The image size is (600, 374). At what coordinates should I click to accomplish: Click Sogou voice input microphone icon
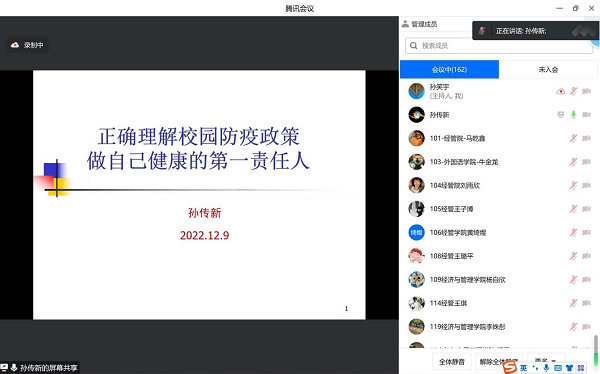point(546,368)
